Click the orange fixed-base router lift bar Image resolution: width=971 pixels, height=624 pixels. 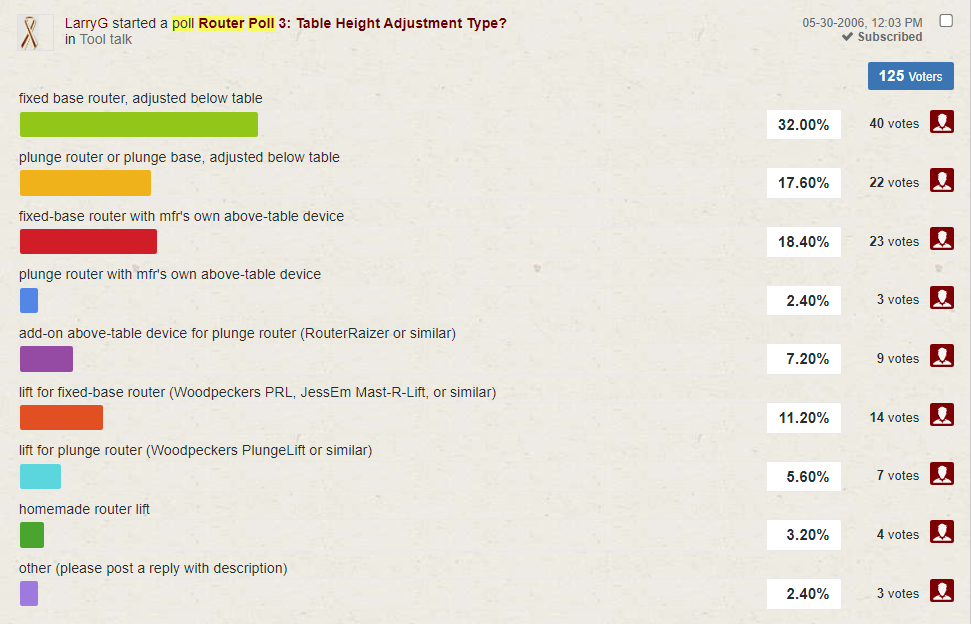click(x=61, y=417)
